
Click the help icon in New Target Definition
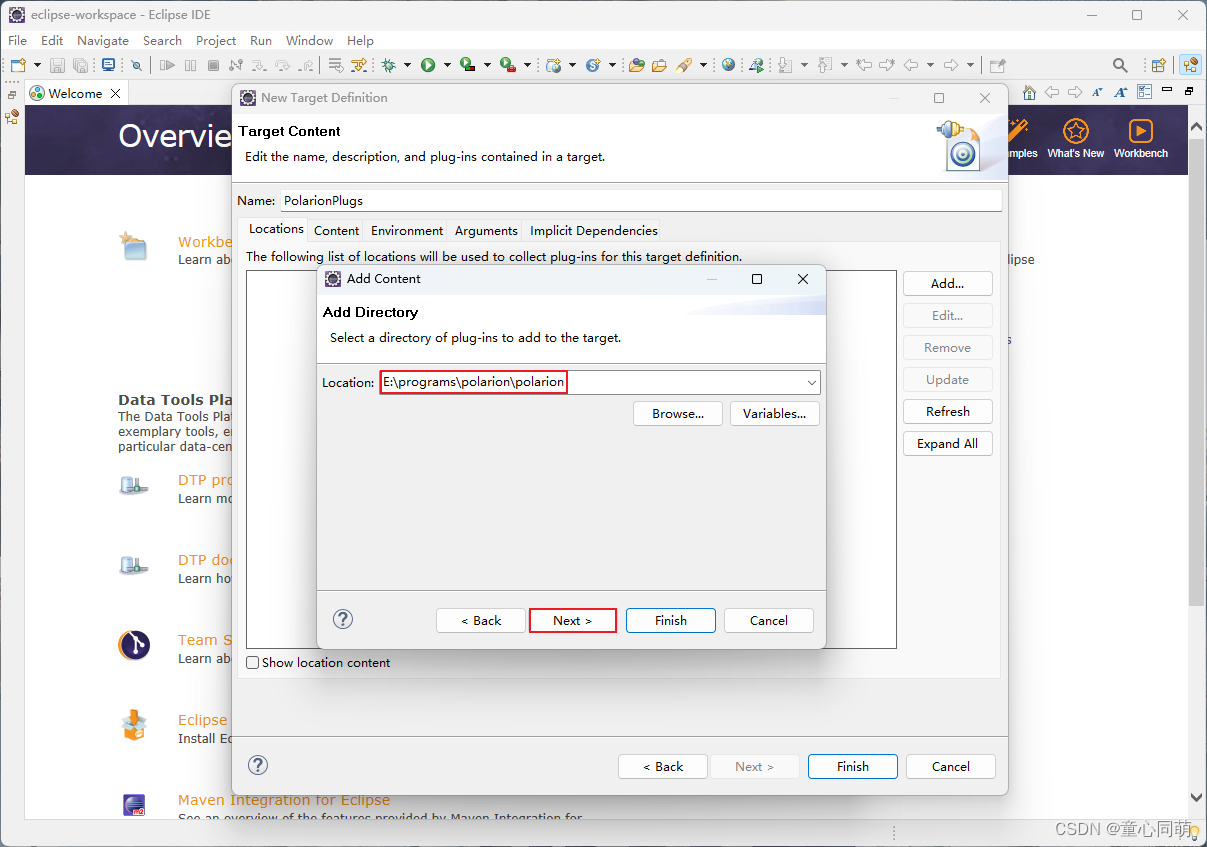pyautogui.click(x=258, y=765)
